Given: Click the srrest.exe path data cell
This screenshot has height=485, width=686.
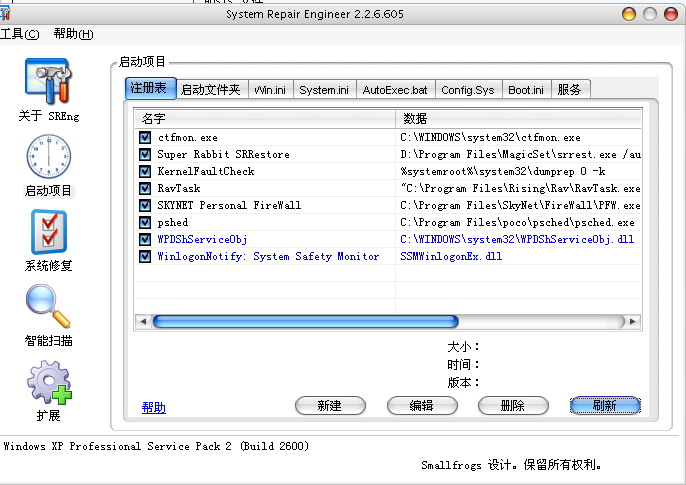Looking at the screenshot, I should (521, 154).
